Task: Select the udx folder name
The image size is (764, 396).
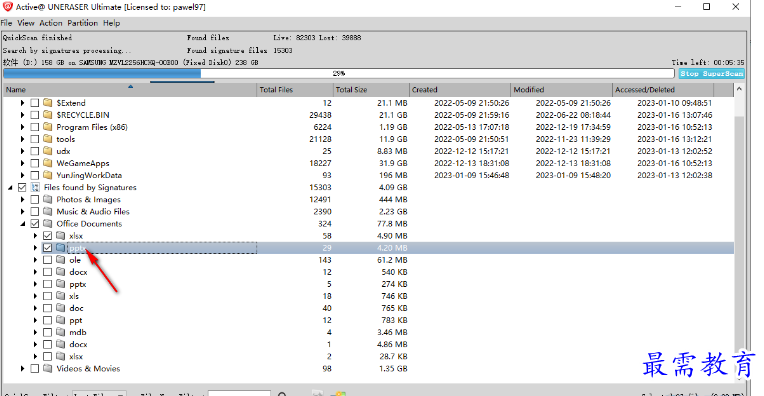Action: (63, 151)
